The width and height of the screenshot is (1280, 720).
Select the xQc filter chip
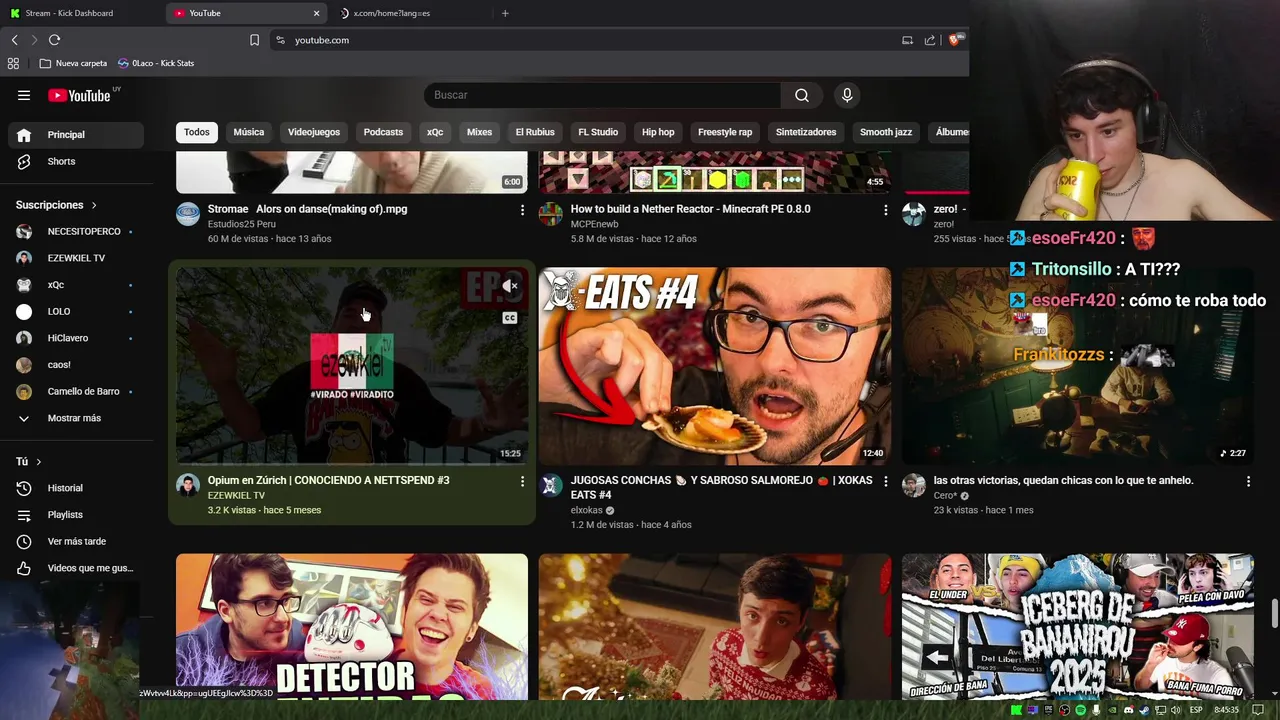coord(435,132)
